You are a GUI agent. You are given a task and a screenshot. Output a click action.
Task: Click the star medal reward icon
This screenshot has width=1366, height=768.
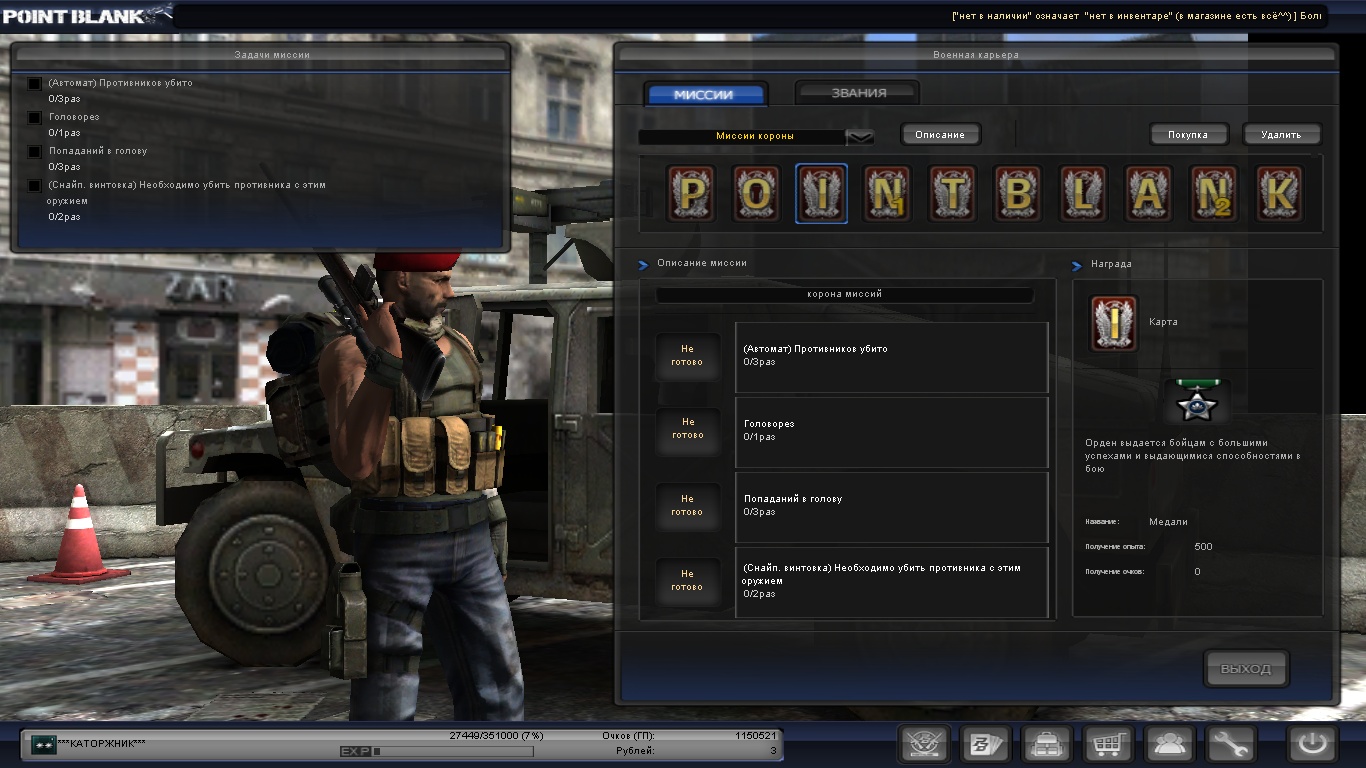point(1197,402)
